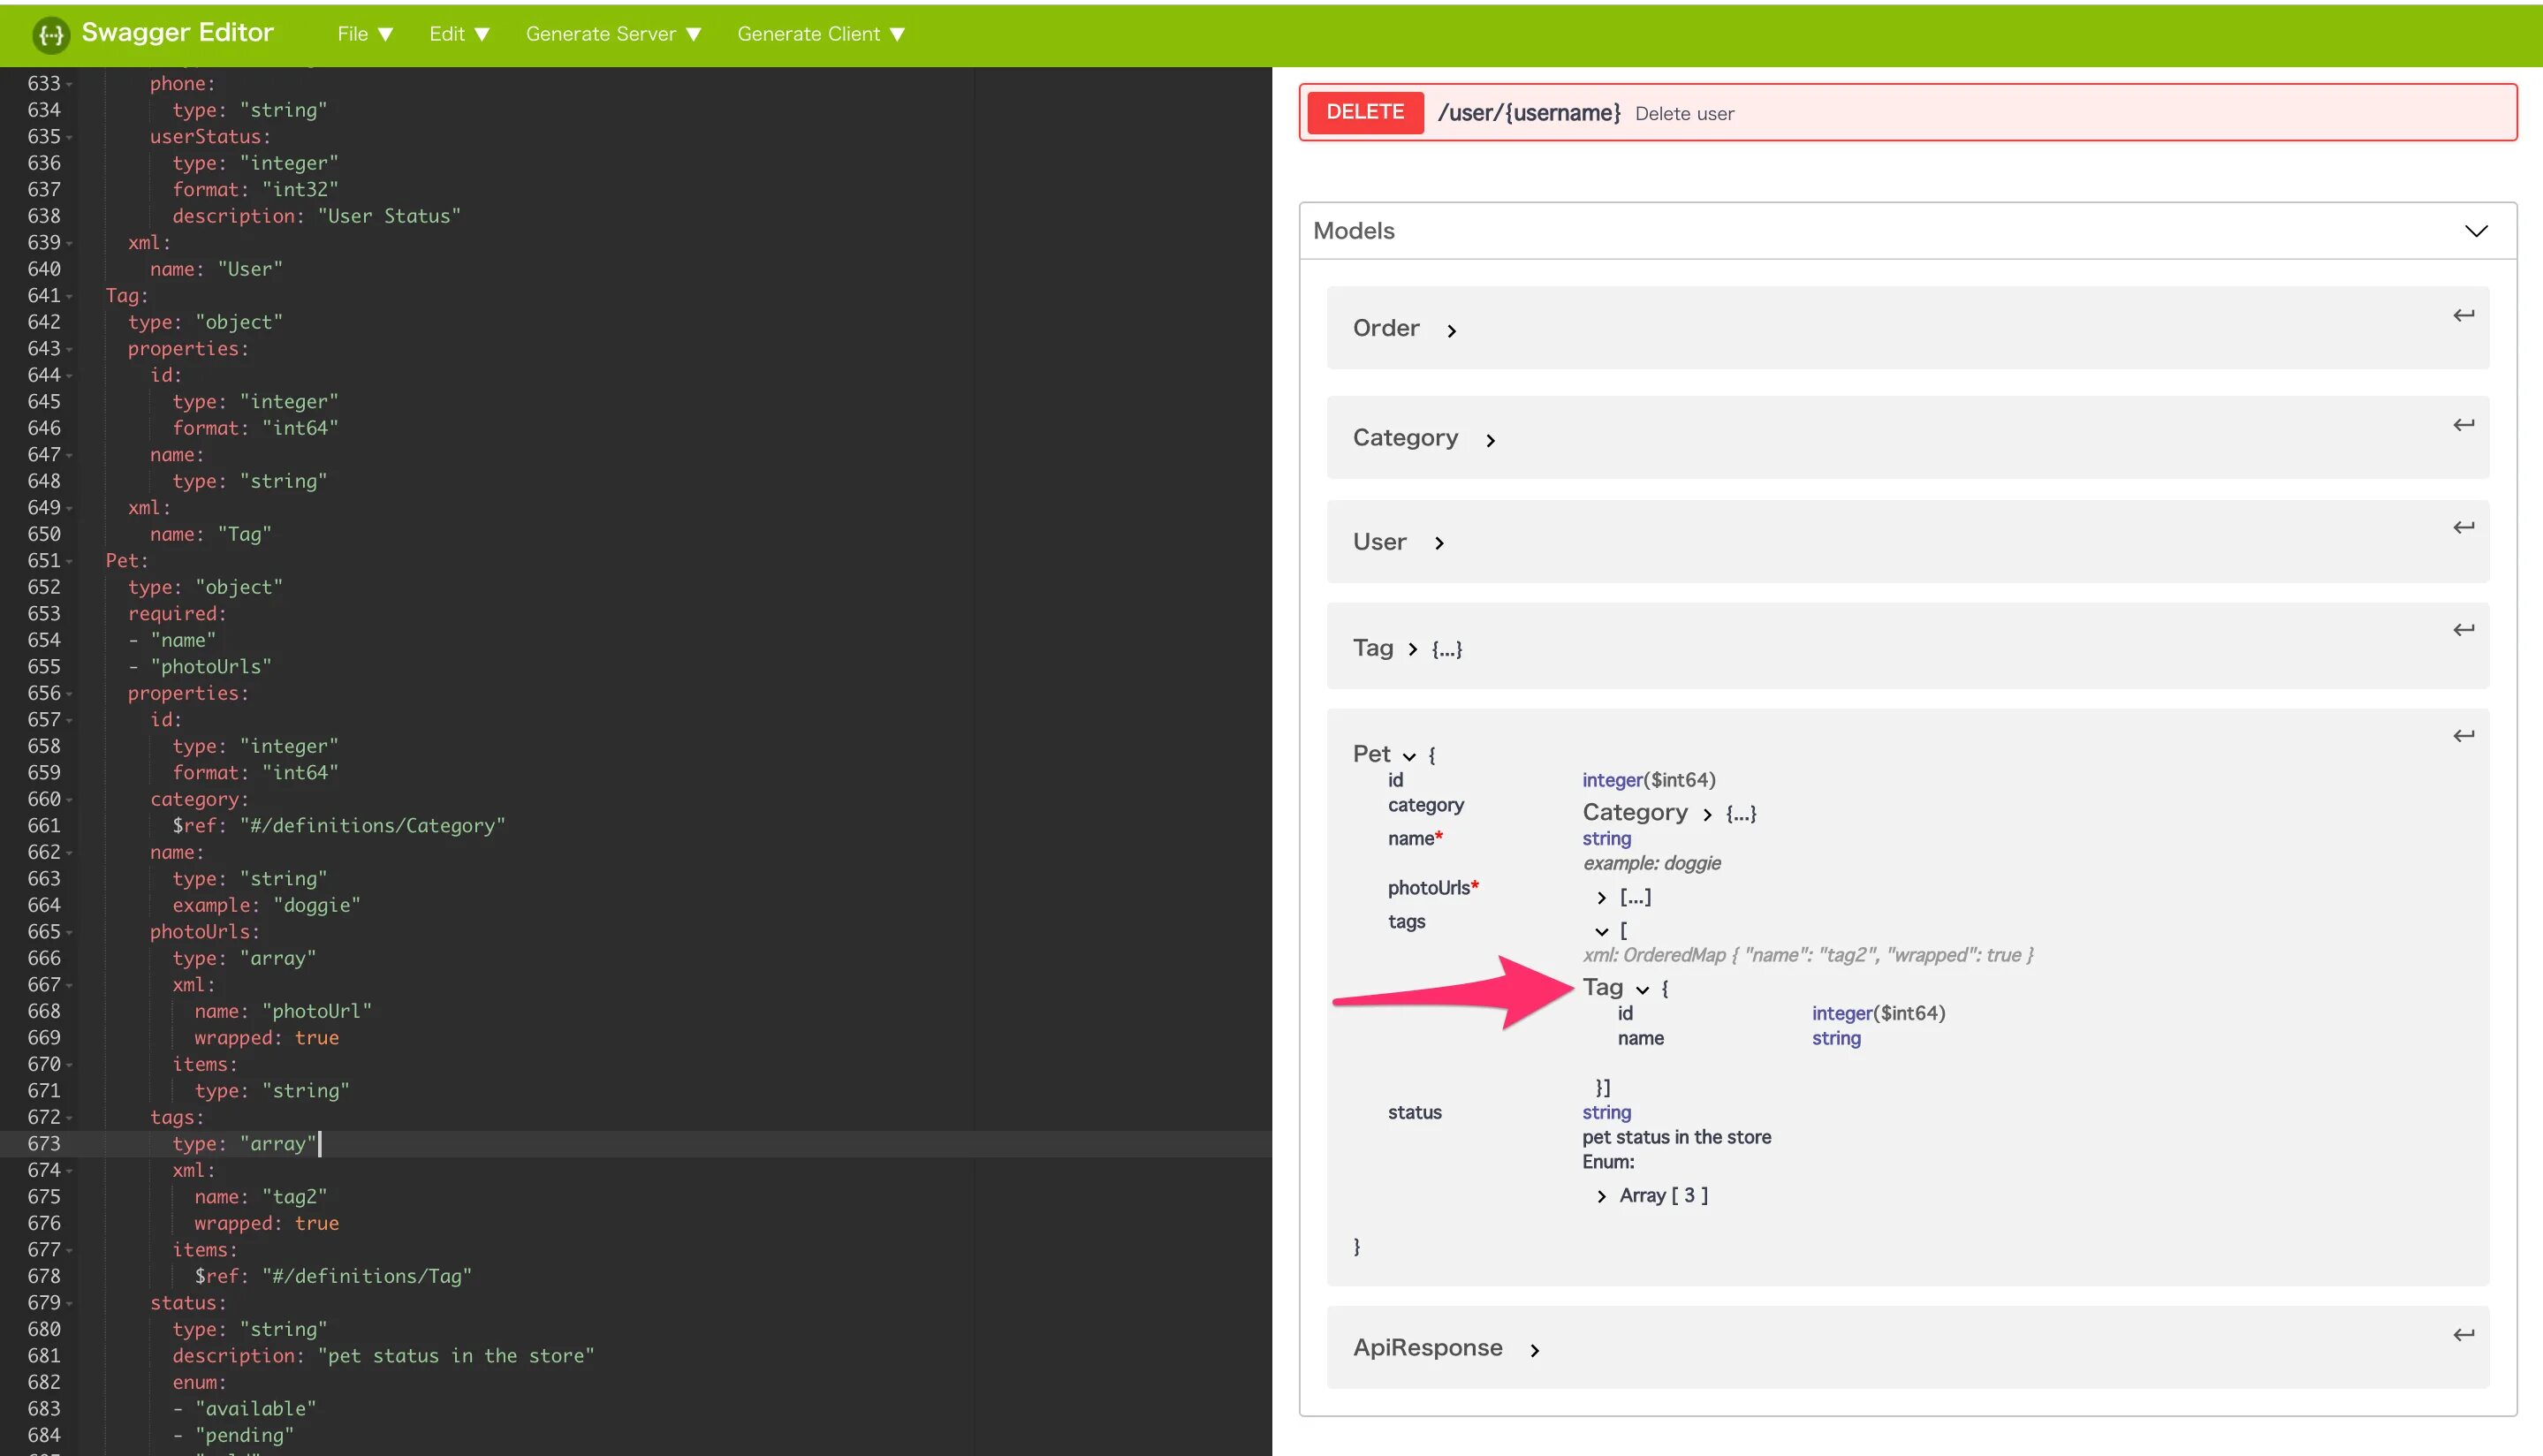Viewport: 2543px width, 1456px height.
Task: Collapse the nested Tag model in tags
Action: (1642, 989)
